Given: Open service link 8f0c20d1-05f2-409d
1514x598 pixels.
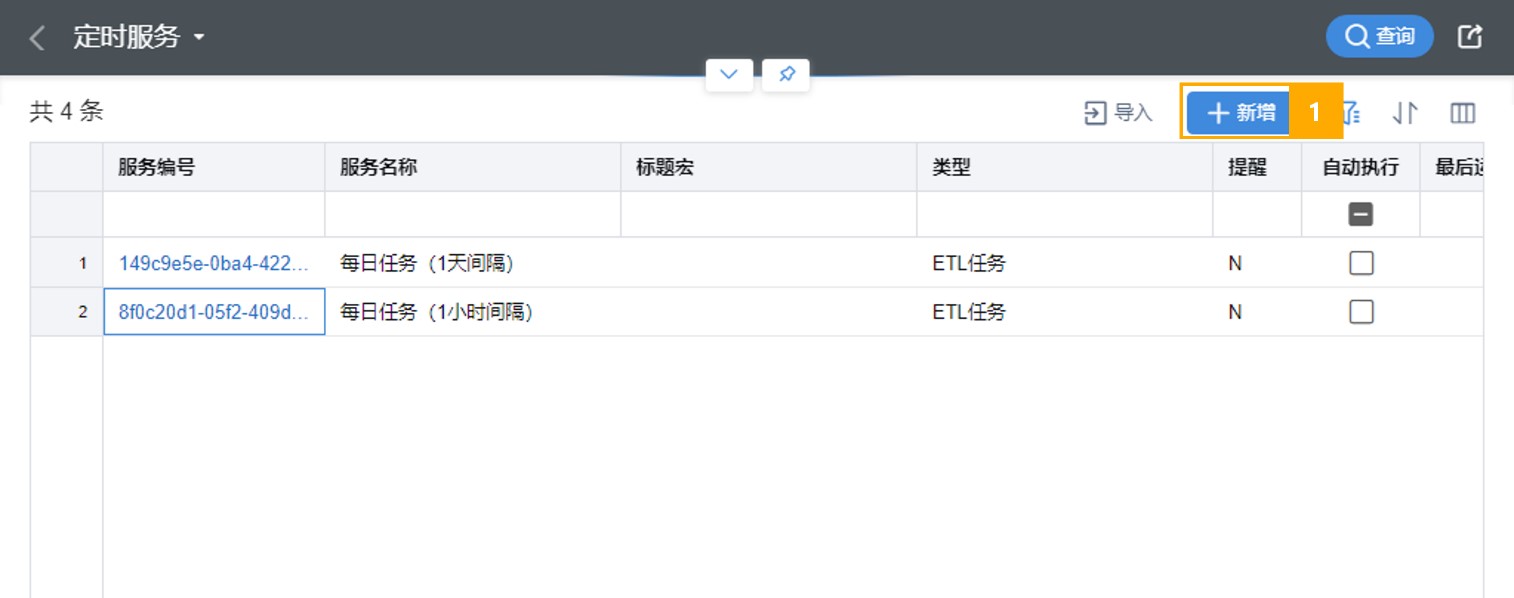Looking at the screenshot, I should pos(214,312).
